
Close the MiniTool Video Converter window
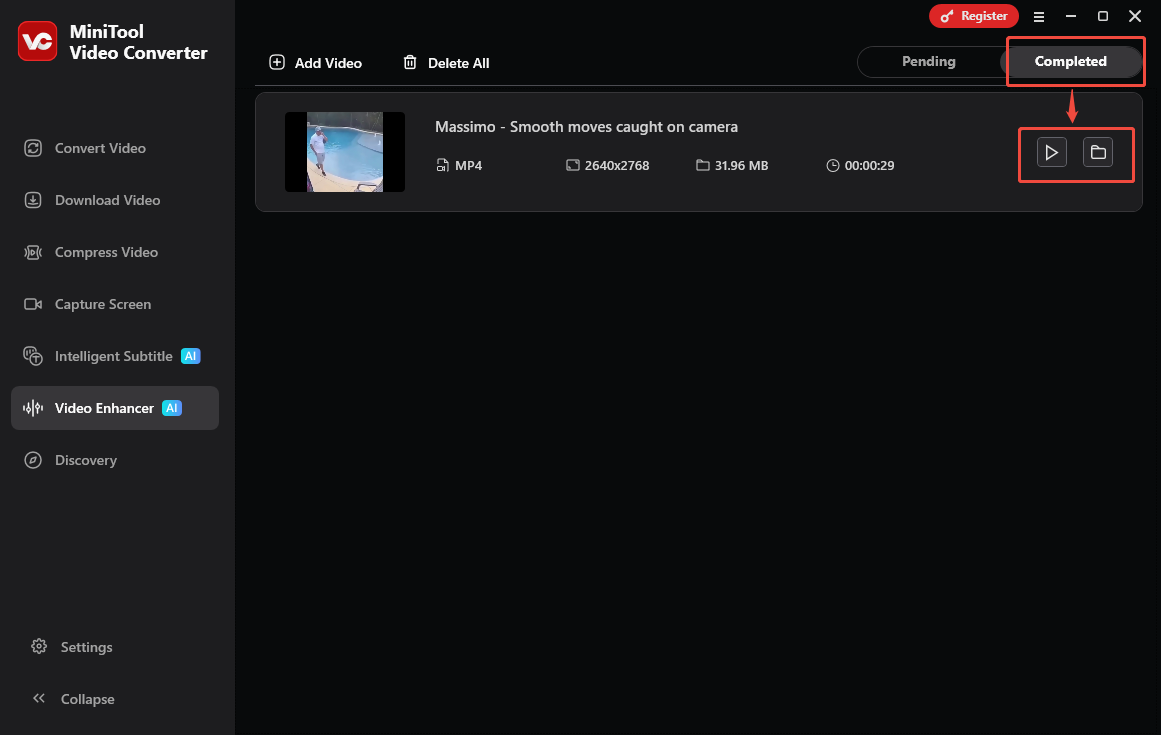(x=1134, y=16)
